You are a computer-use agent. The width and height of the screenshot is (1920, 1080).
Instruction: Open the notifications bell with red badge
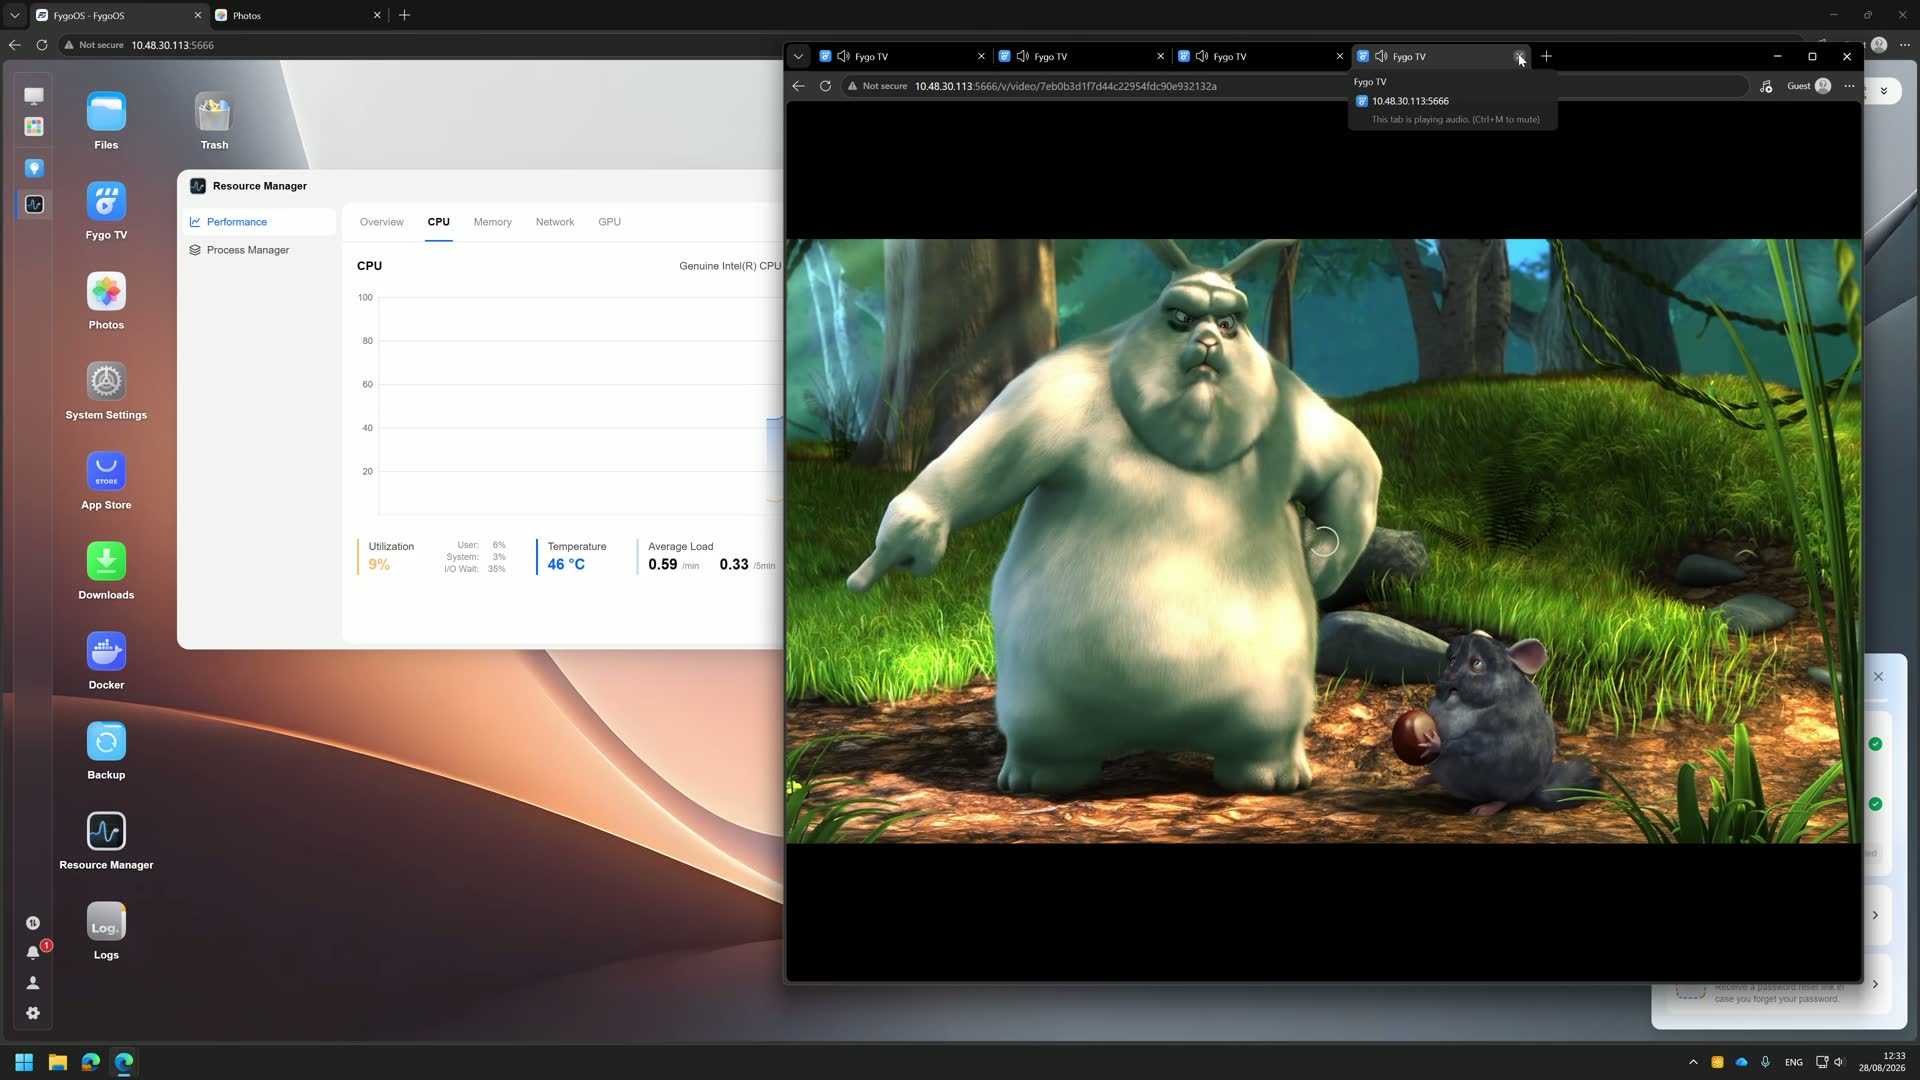pos(33,953)
